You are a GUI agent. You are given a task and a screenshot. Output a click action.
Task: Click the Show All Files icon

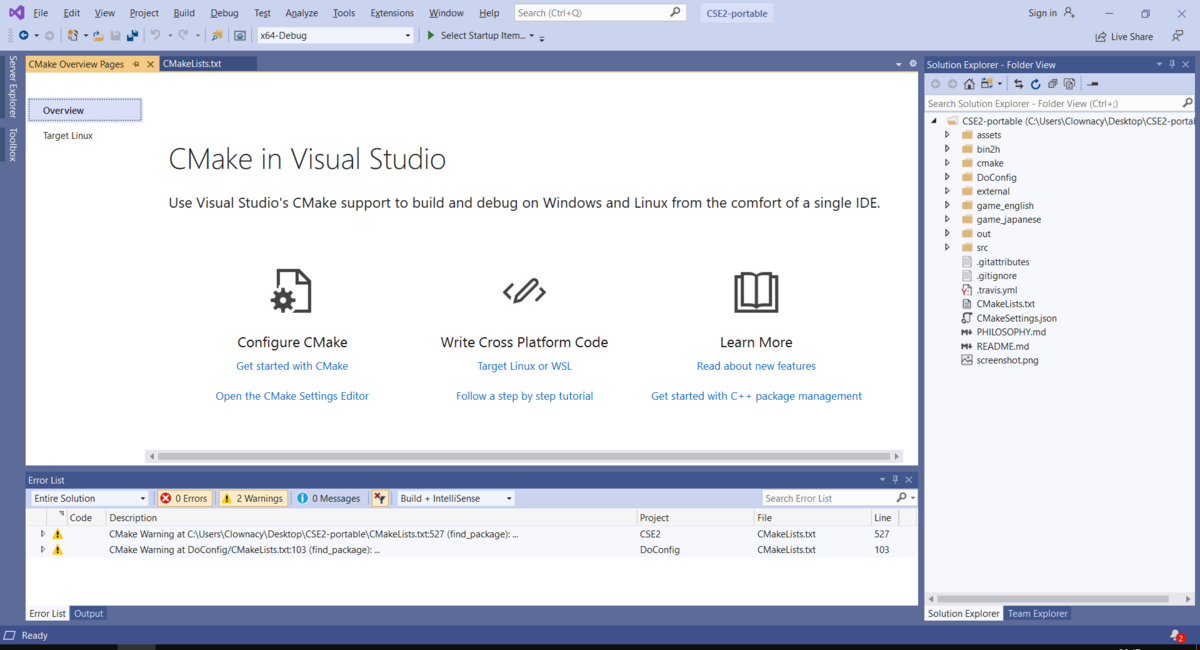tap(1069, 84)
